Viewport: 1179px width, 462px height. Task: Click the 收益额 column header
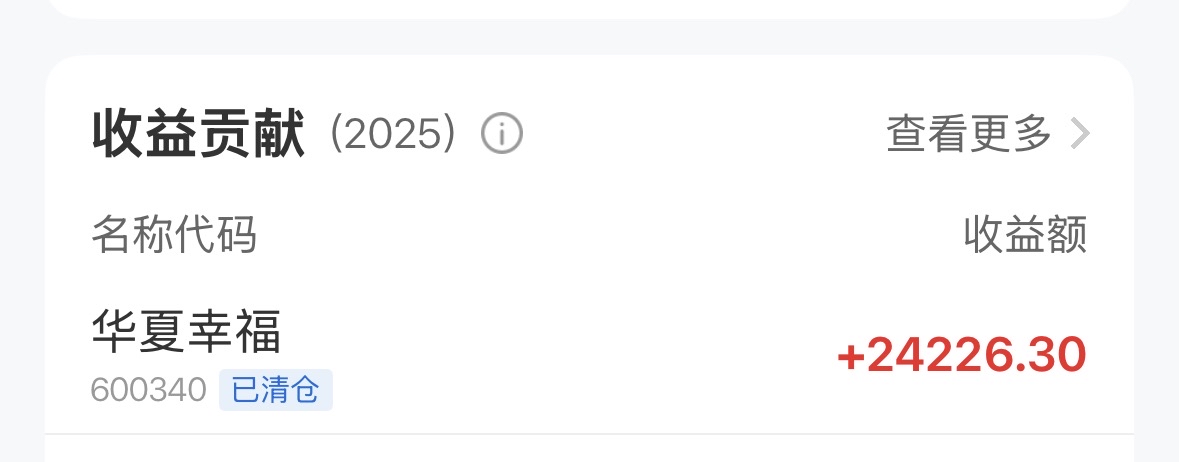(x=1024, y=235)
